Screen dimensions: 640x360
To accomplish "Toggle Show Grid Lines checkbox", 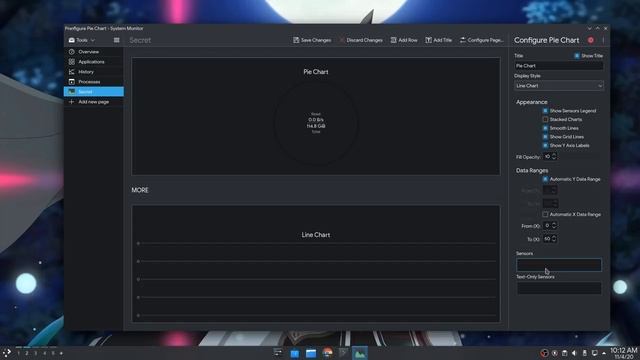I will click(545, 137).
